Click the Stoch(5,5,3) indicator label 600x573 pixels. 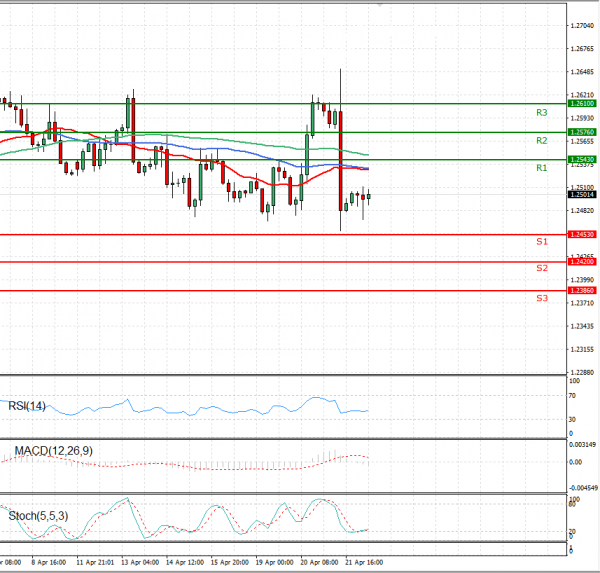pos(38,516)
